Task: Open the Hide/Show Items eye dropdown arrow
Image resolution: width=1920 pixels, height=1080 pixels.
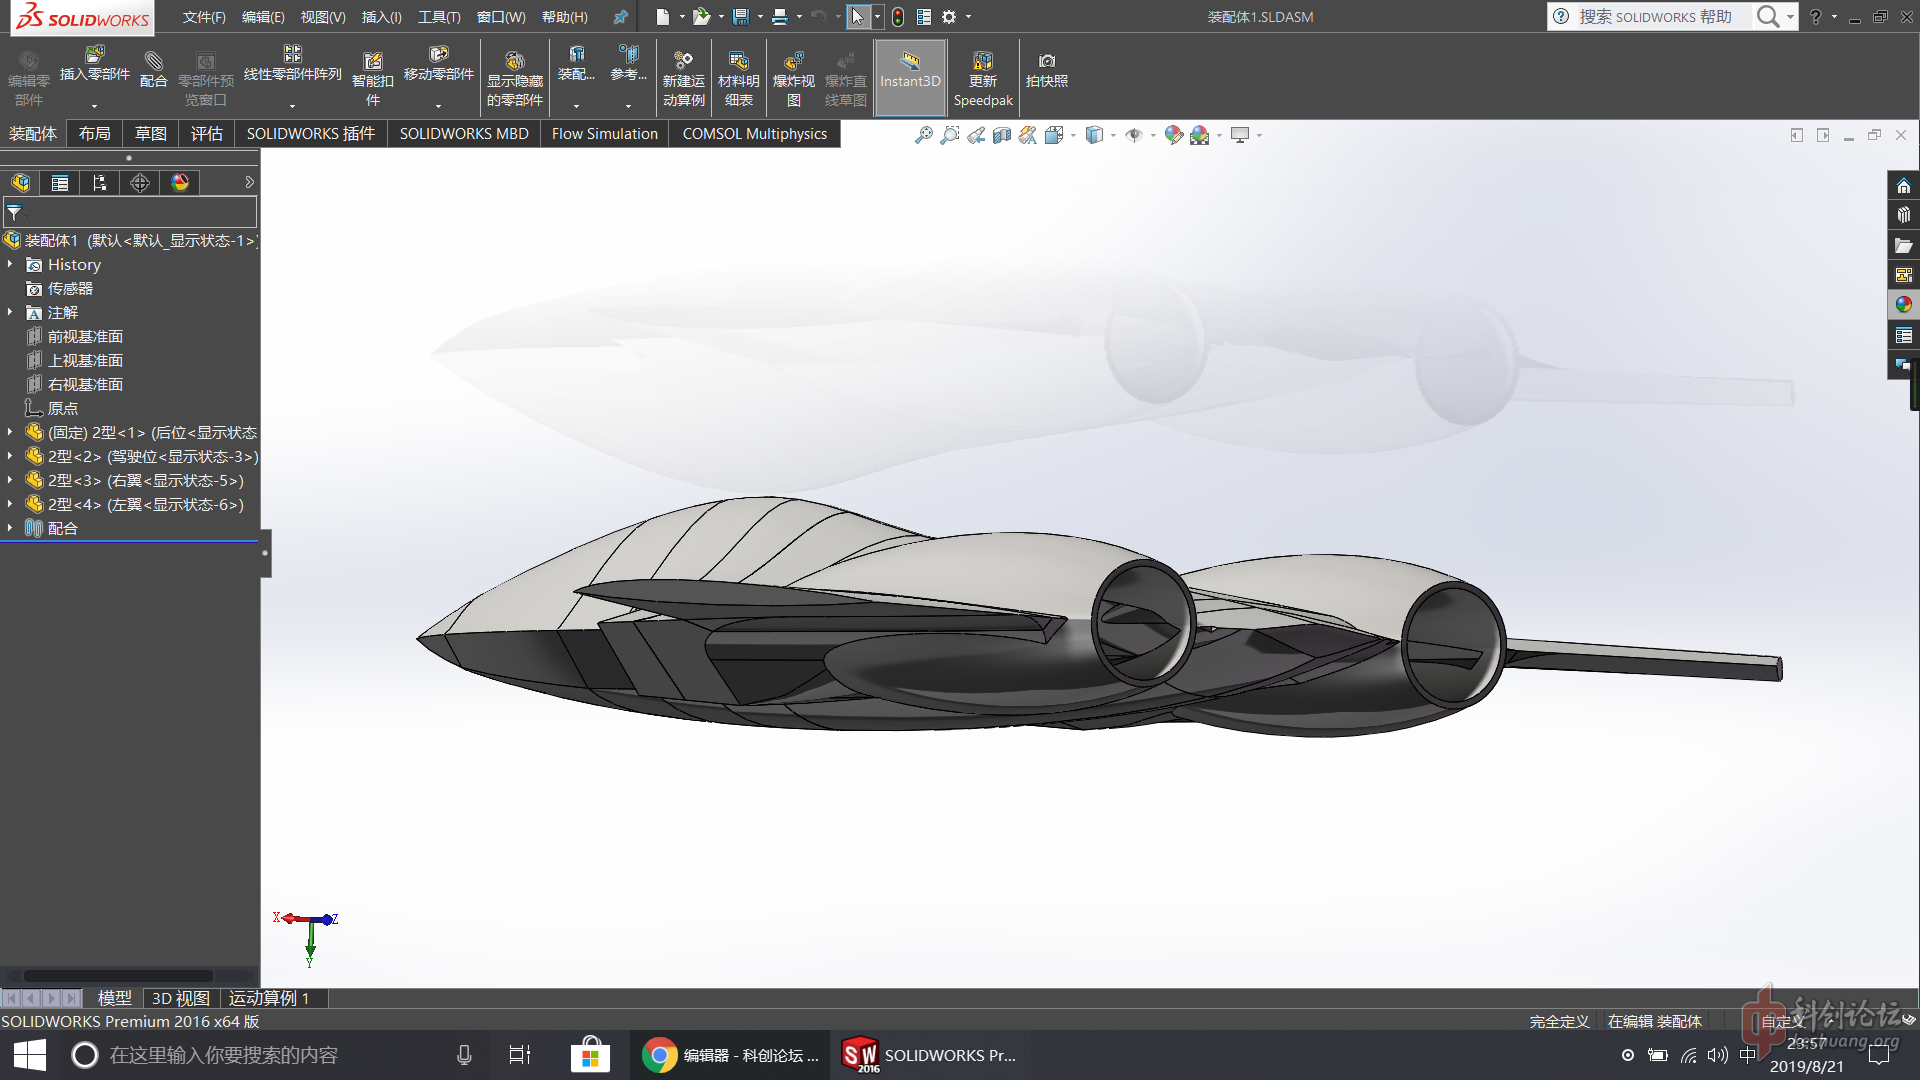Action: point(1153,135)
